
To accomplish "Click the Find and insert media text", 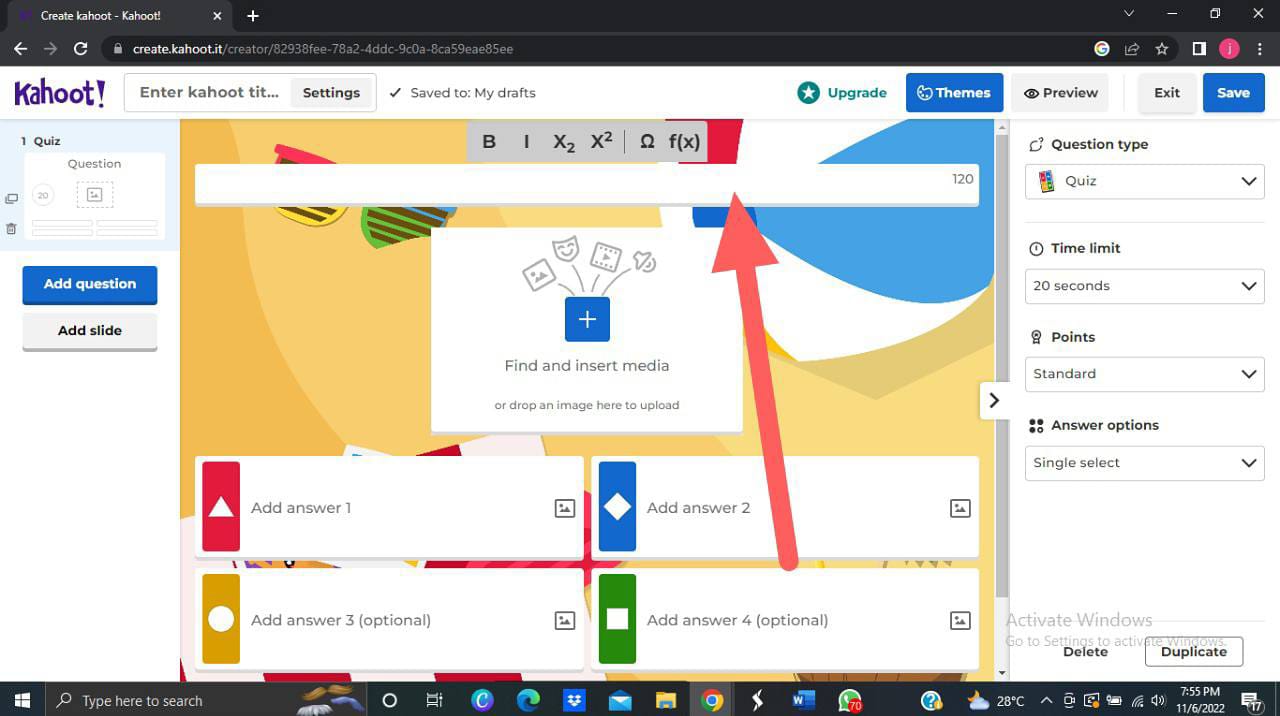I will pyautogui.click(x=587, y=366).
